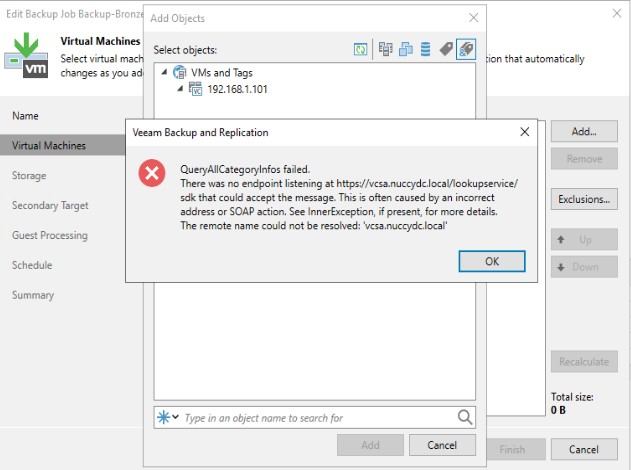Click the vCenter server icon beside 192.168.1.101

tap(196, 89)
